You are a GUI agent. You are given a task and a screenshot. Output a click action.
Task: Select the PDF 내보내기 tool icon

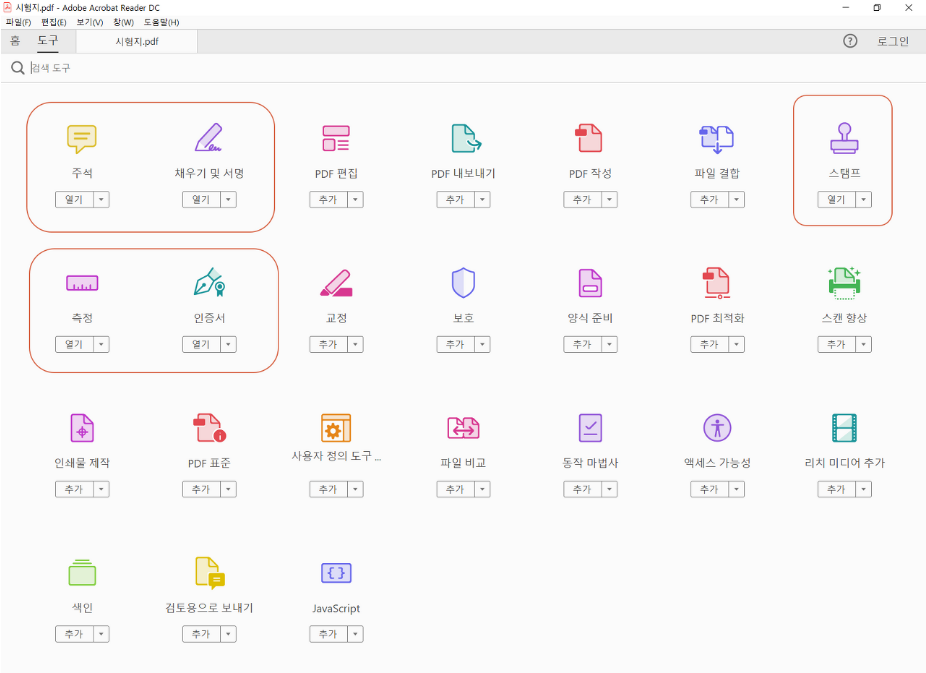pyautogui.click(x=466, y=138)
